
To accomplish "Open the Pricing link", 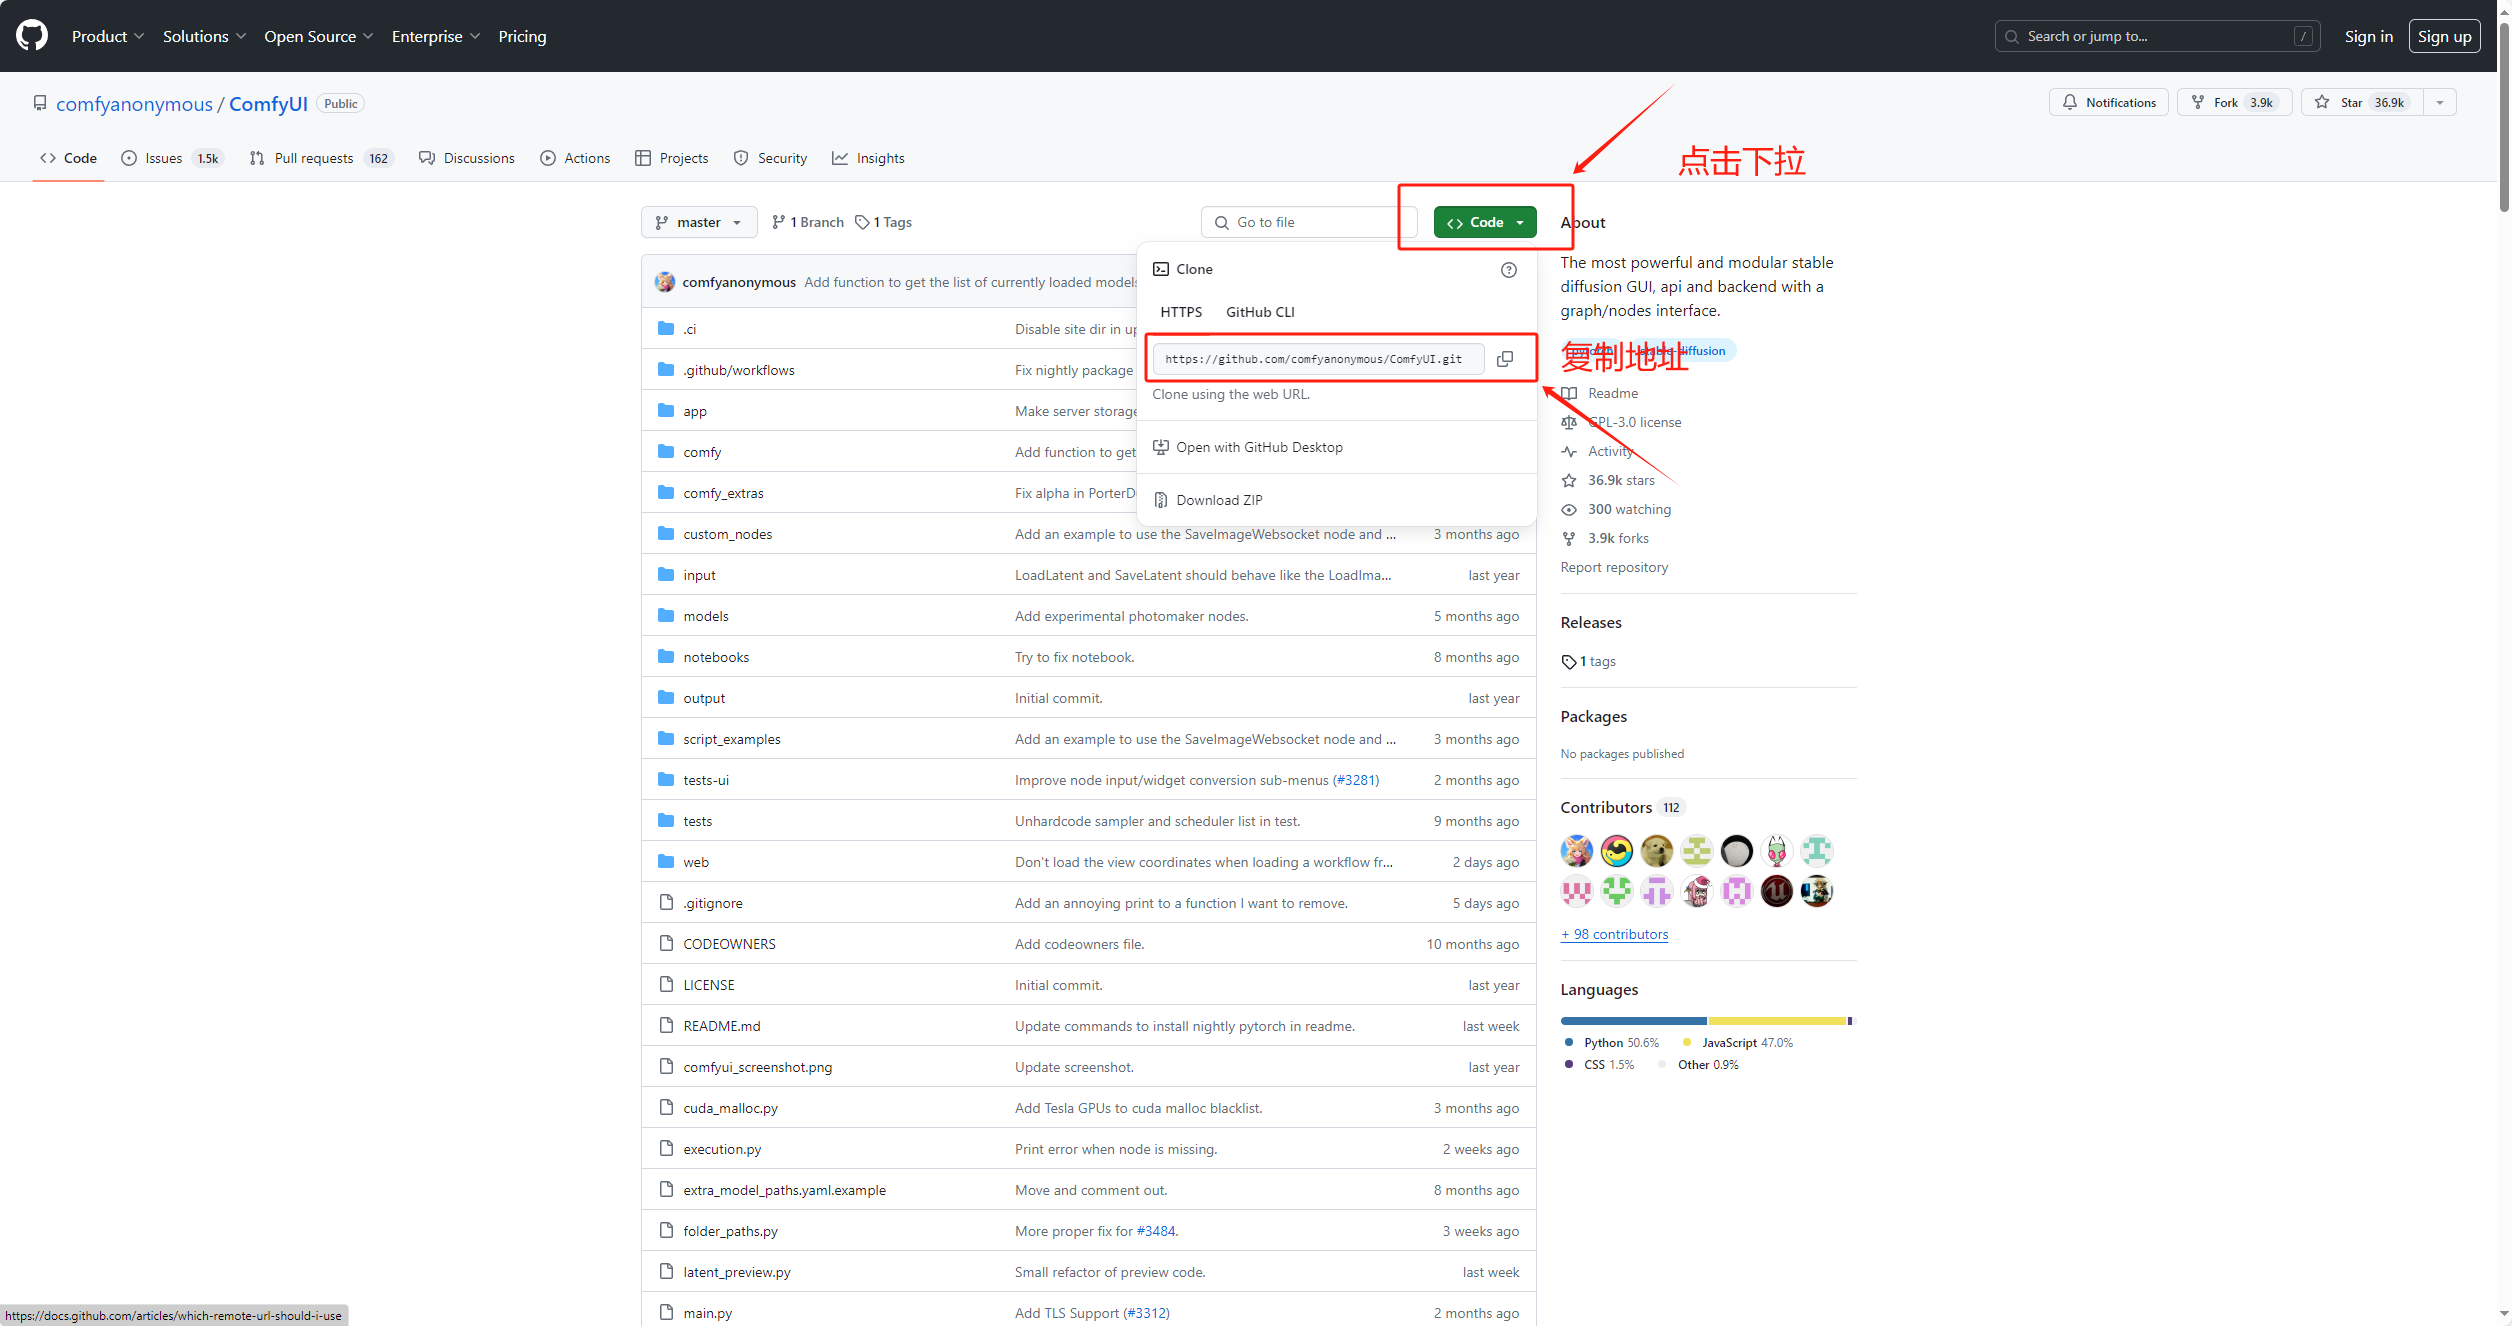I will click(522, 36).
